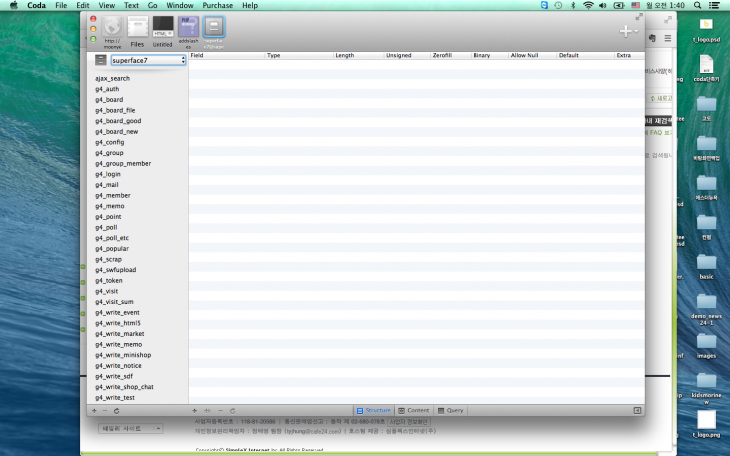Switch to Structure view
Viewport: 730px width, 456px height.
[373, 410]
